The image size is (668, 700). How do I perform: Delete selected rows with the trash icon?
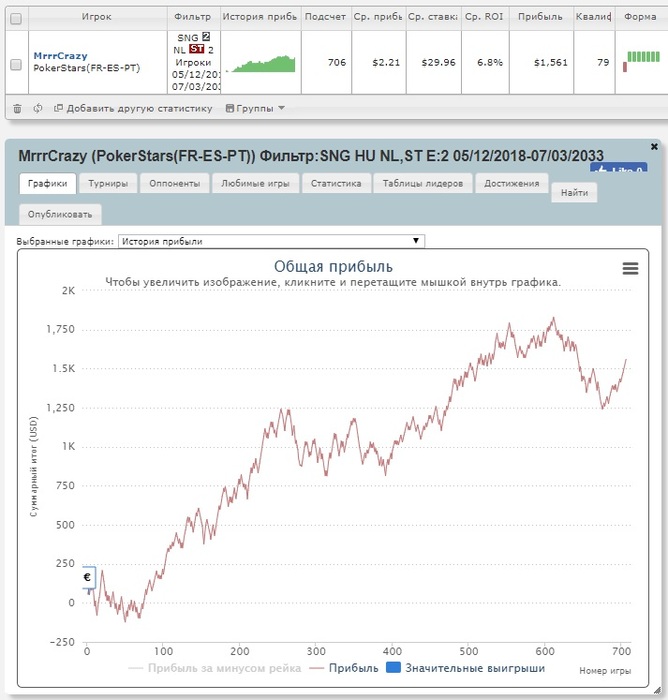coord(17,108)
